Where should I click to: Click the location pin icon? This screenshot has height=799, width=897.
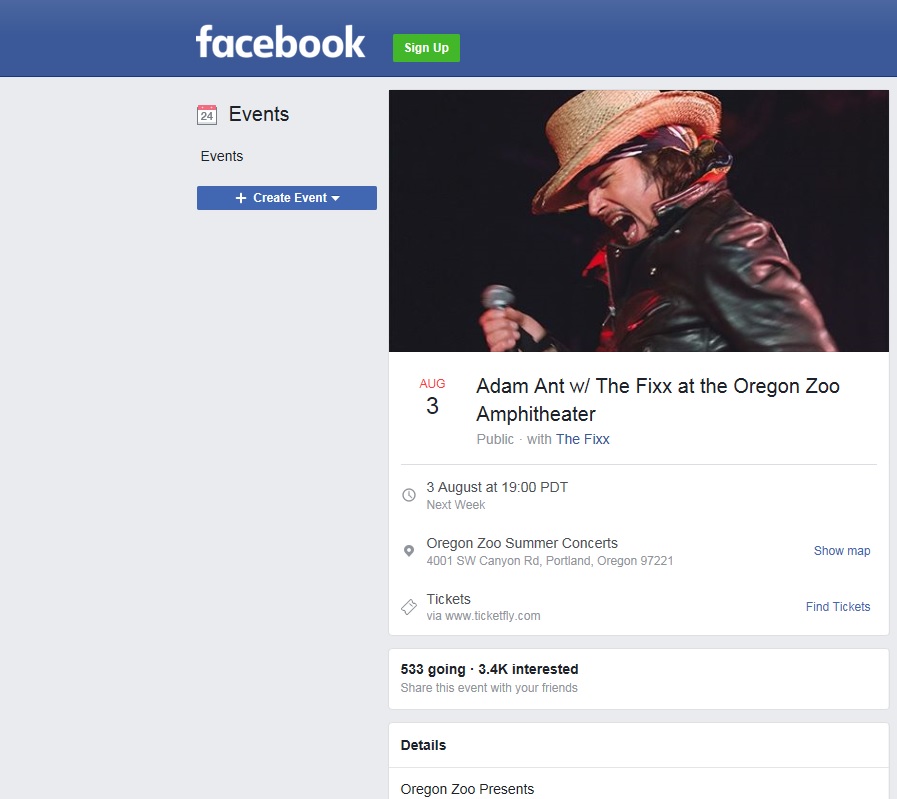[409, 551]
